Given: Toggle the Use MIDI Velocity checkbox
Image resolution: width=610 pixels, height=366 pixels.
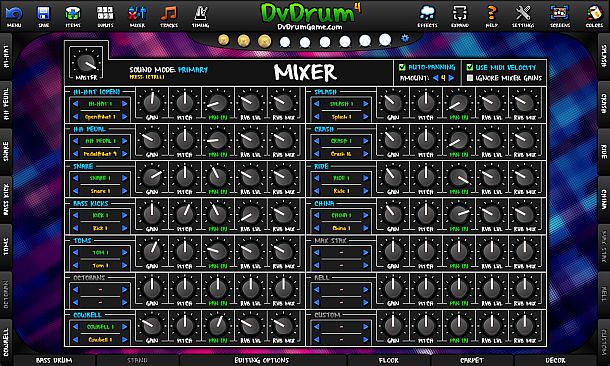Looking at the screenshot, I should pyautogui.click(x=470, y=67).
